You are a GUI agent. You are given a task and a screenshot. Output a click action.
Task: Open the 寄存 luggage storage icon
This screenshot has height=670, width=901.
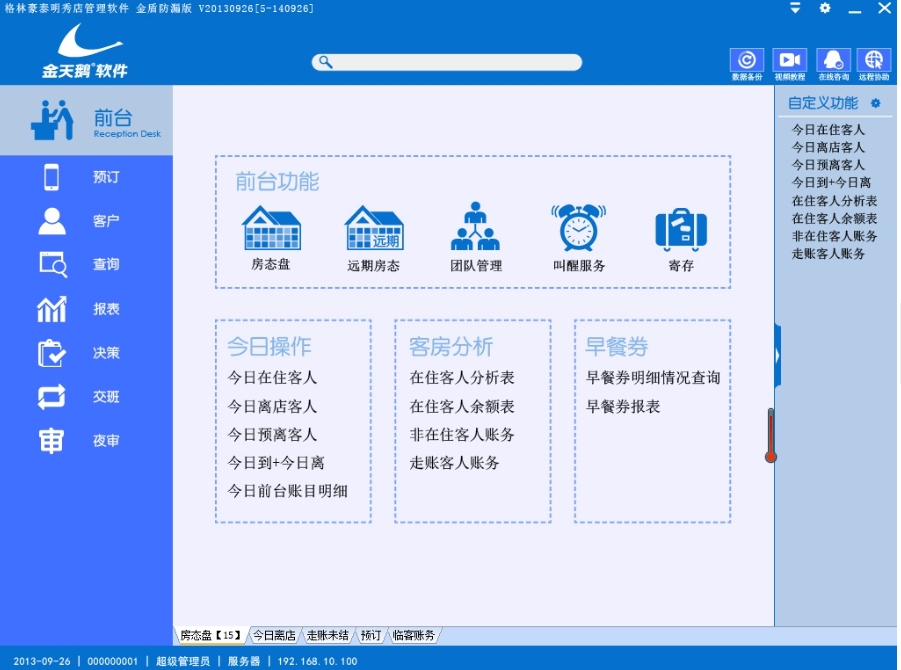(681, 228)
